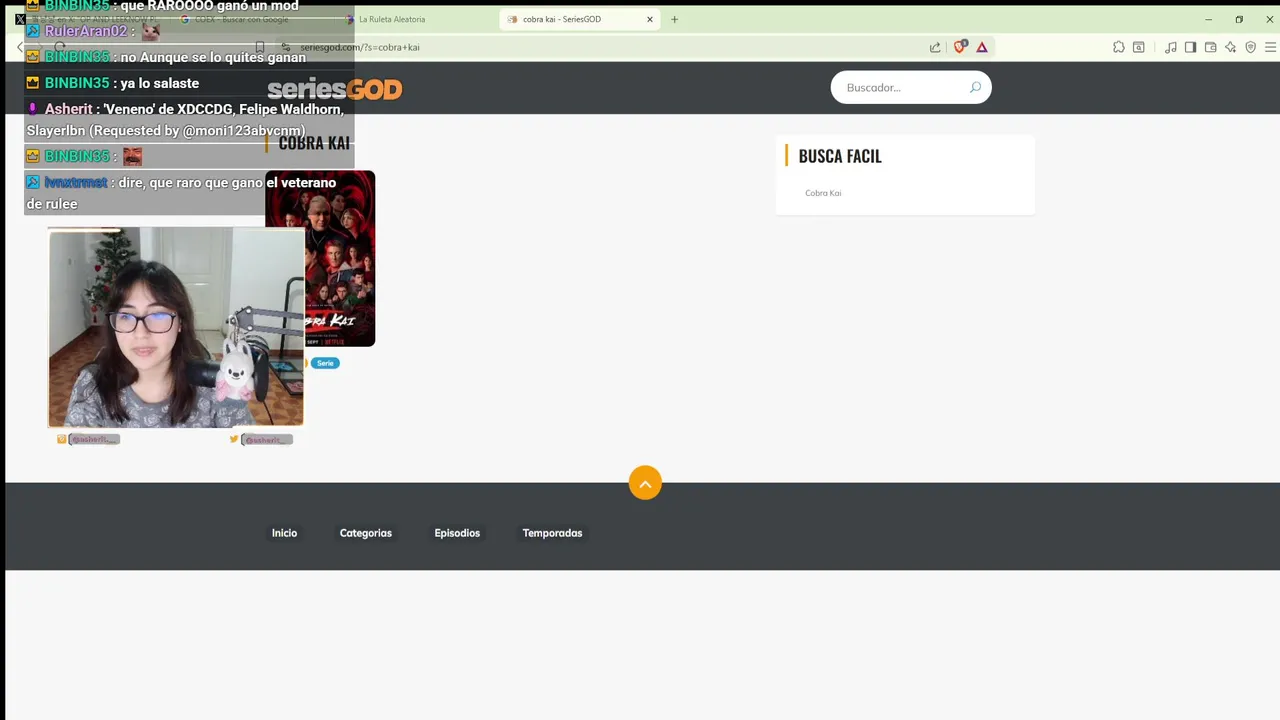Viewport: 1280px width, 720px height.
Task: Click the Brave Shields lion icon
Action: click(x=960, y=47)
